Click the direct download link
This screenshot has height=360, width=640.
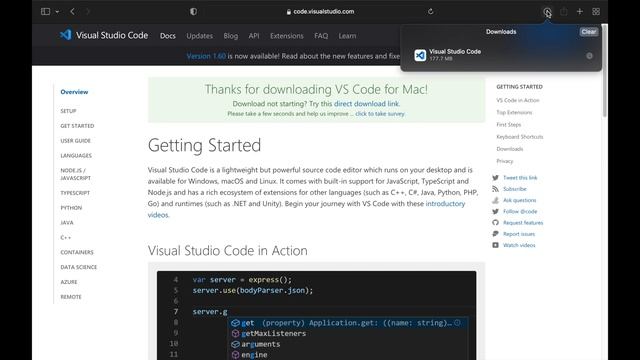click(367, 104)
